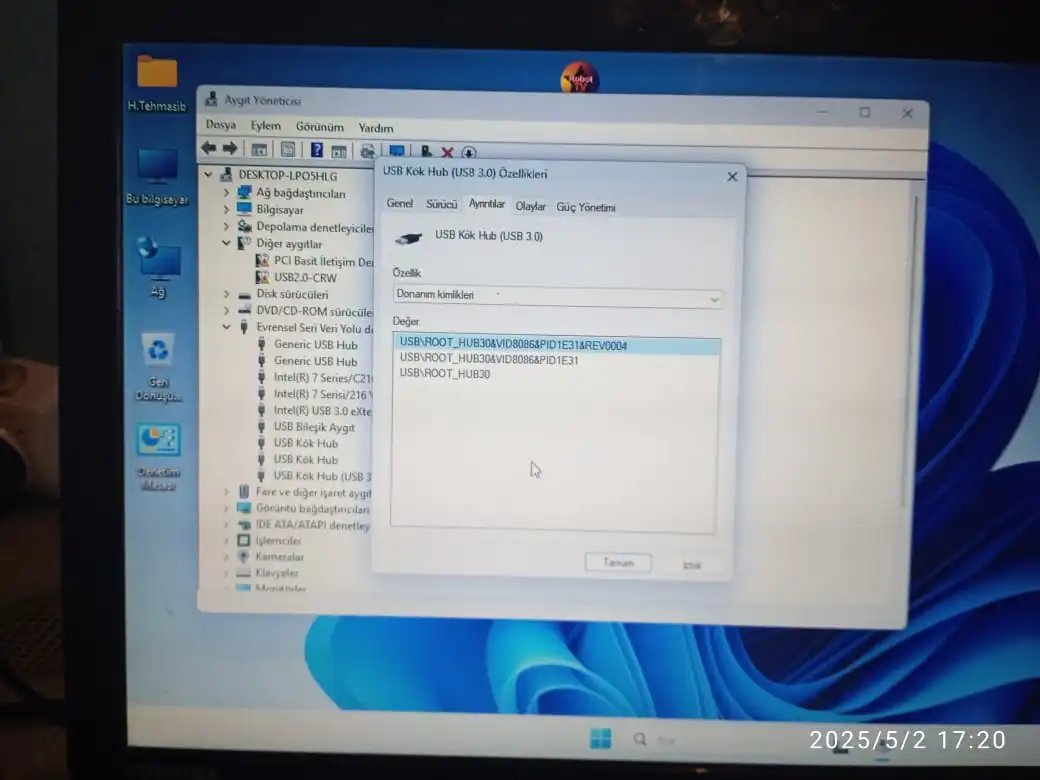Collapse the DESKTOP-LPO5HLG root node
Screen dimensions: 1040x780
tap(208, 175)
